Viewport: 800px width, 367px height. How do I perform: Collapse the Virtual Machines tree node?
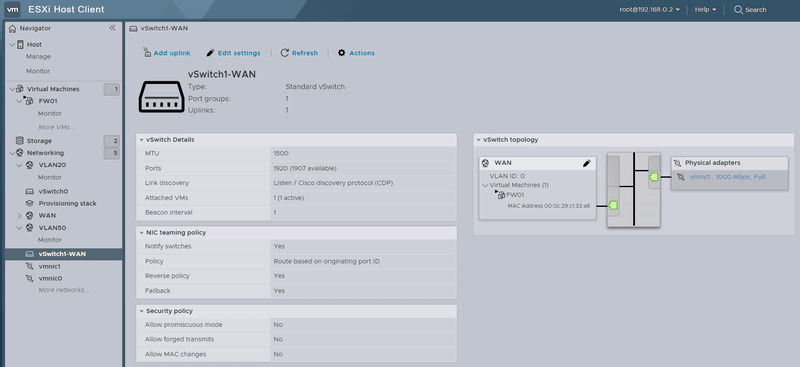(12, 89)
